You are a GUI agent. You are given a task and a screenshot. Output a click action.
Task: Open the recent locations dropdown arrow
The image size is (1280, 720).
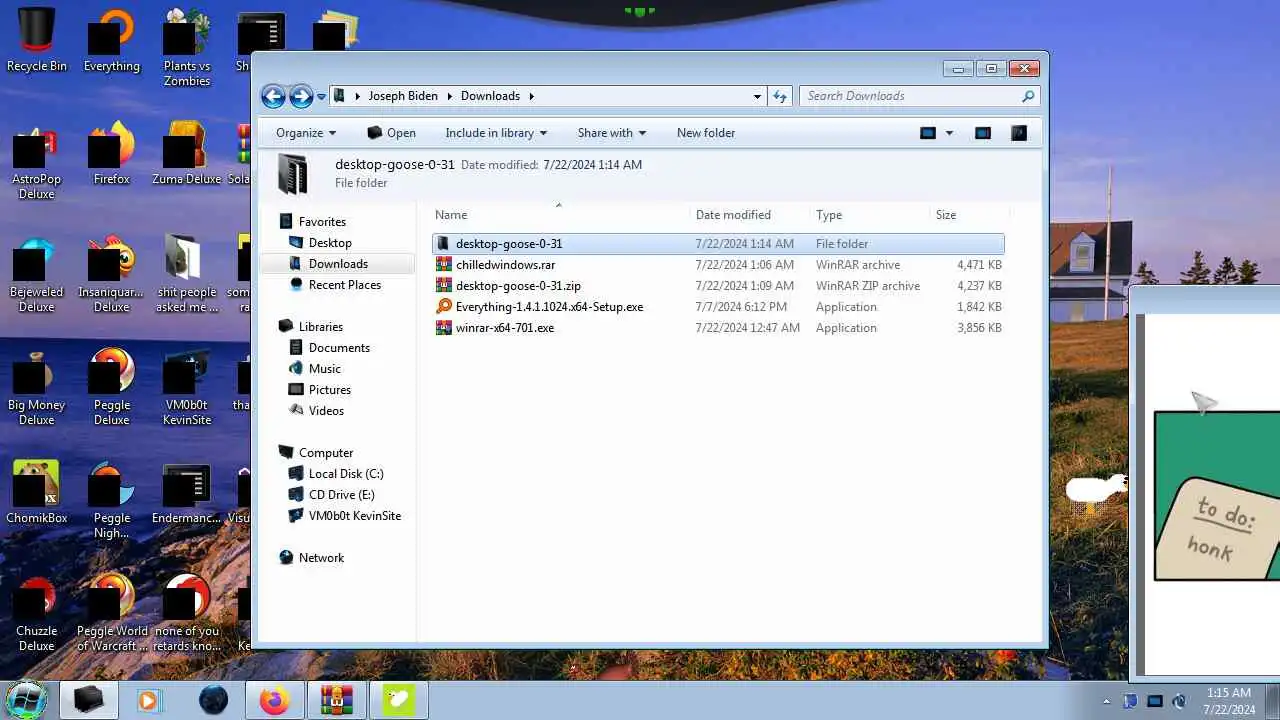tap(321, 97)
